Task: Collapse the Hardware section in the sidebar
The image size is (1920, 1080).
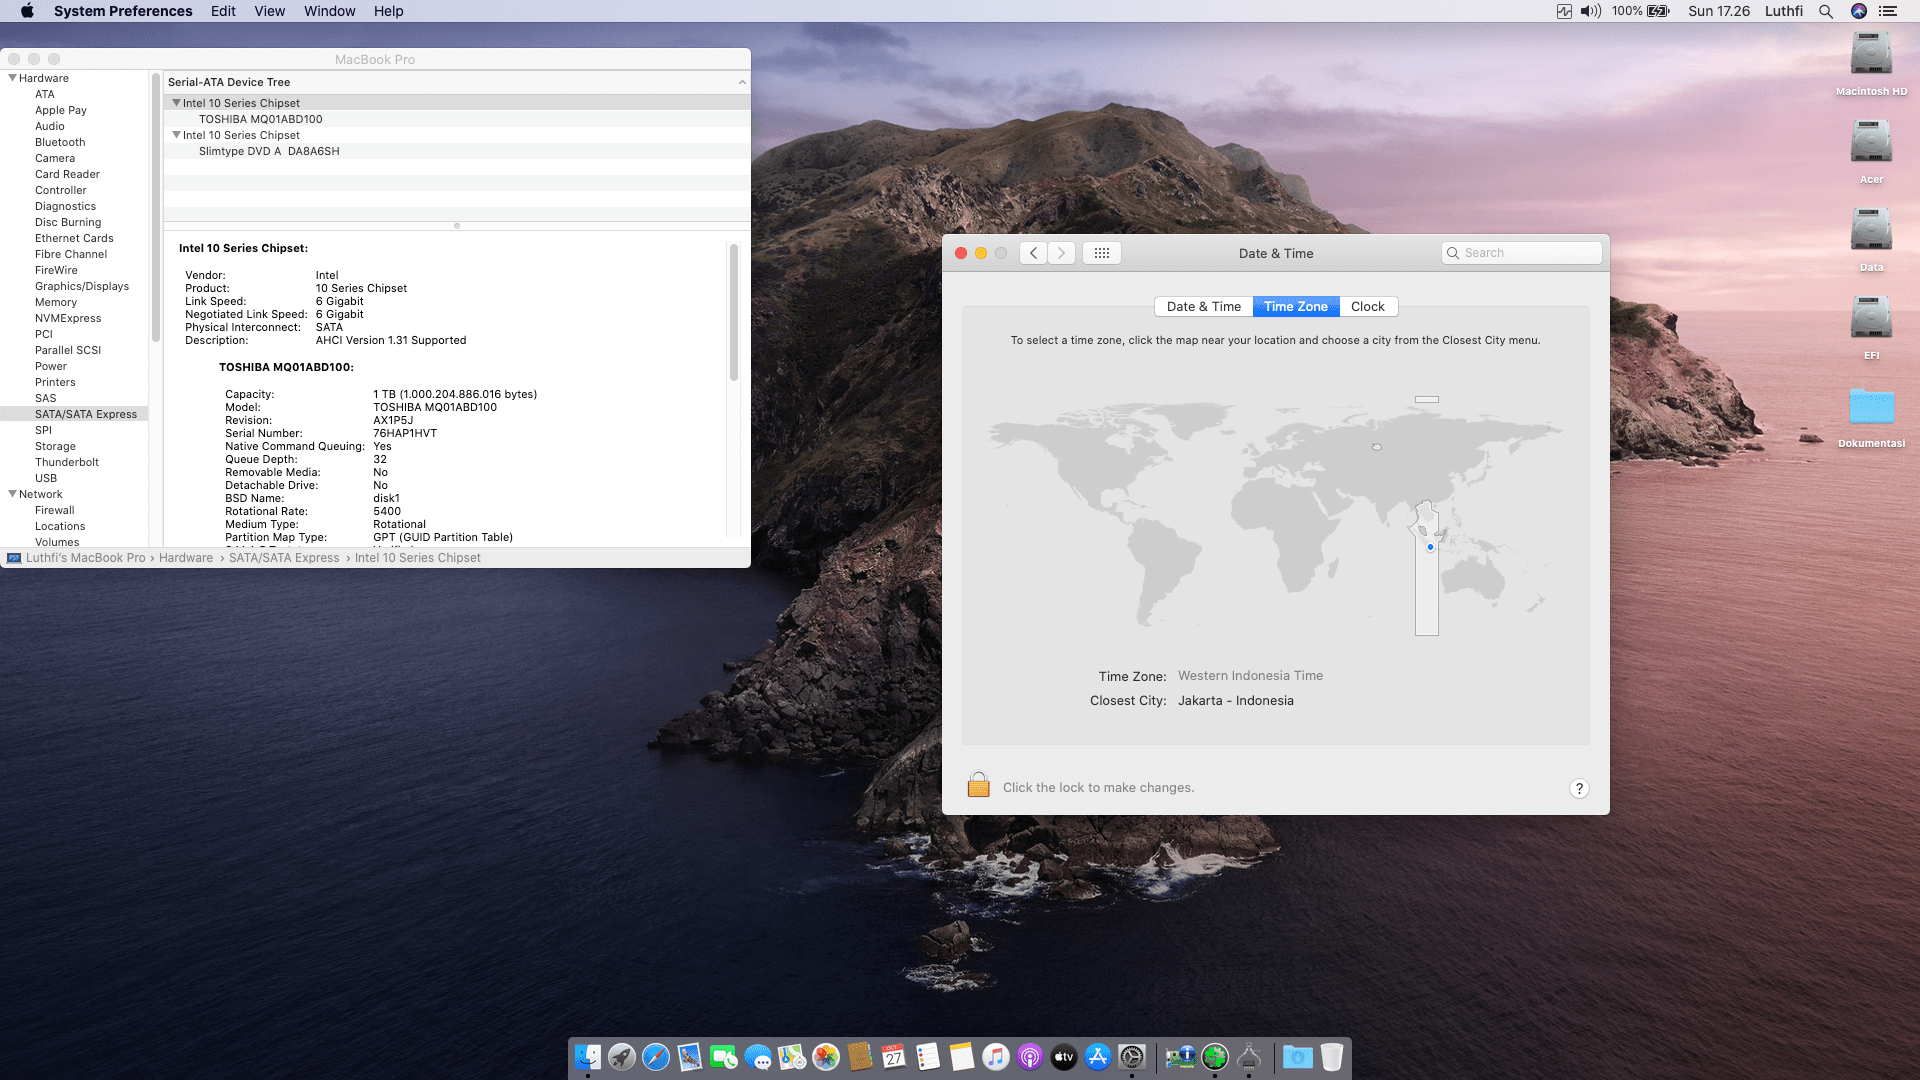Action: [13, 78]
